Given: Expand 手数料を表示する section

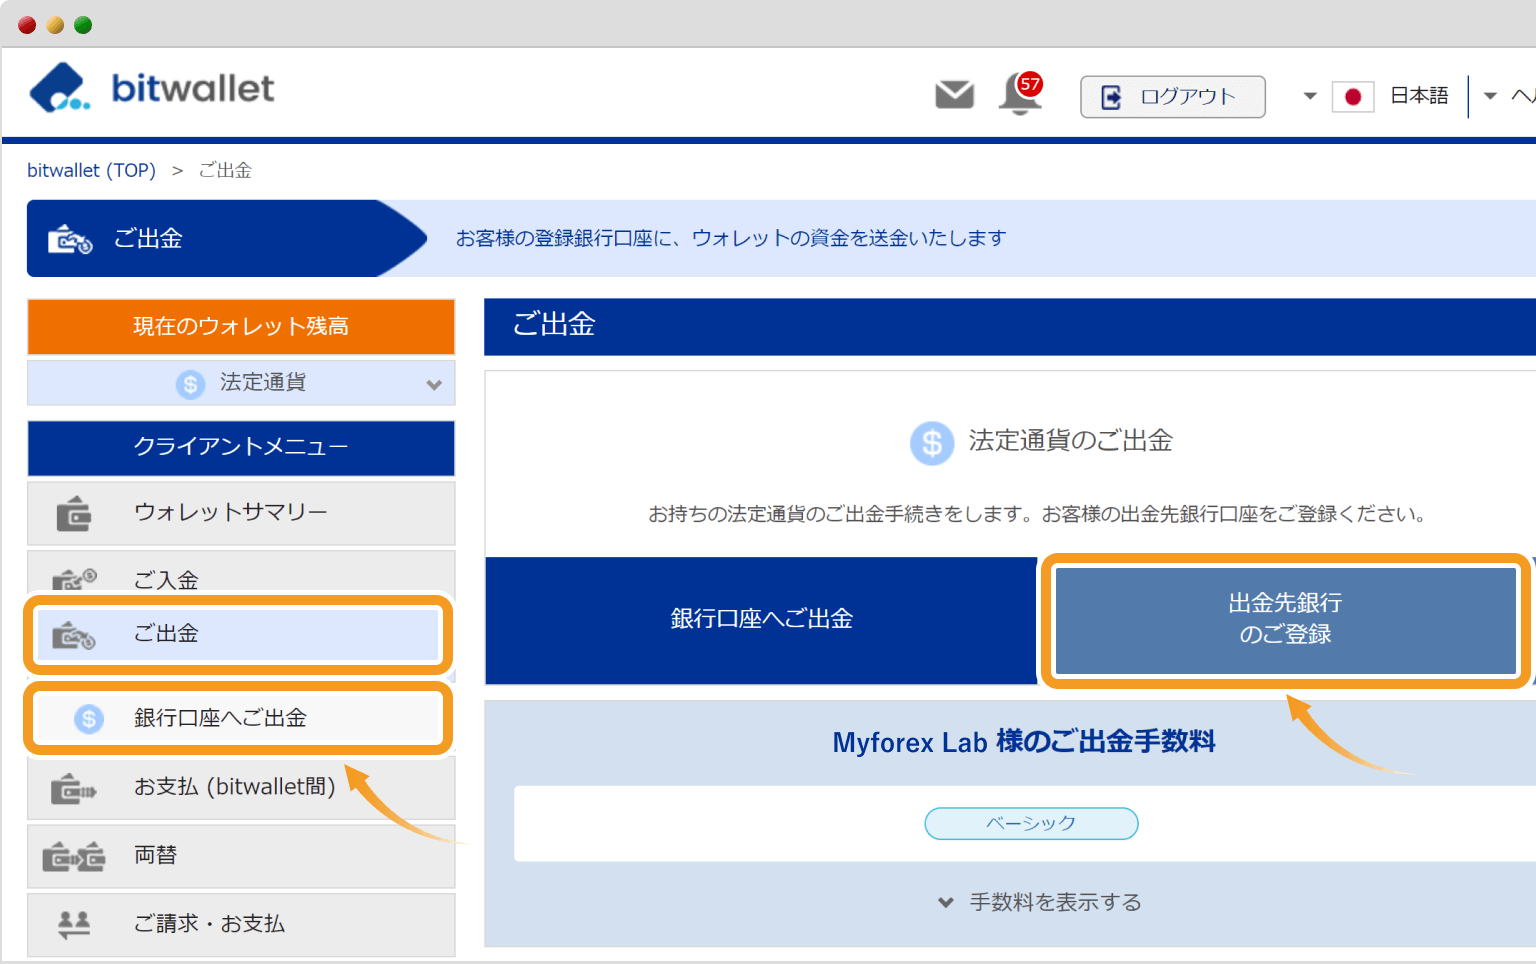Looking at the screenshot, I should (x=1041, y=903).
